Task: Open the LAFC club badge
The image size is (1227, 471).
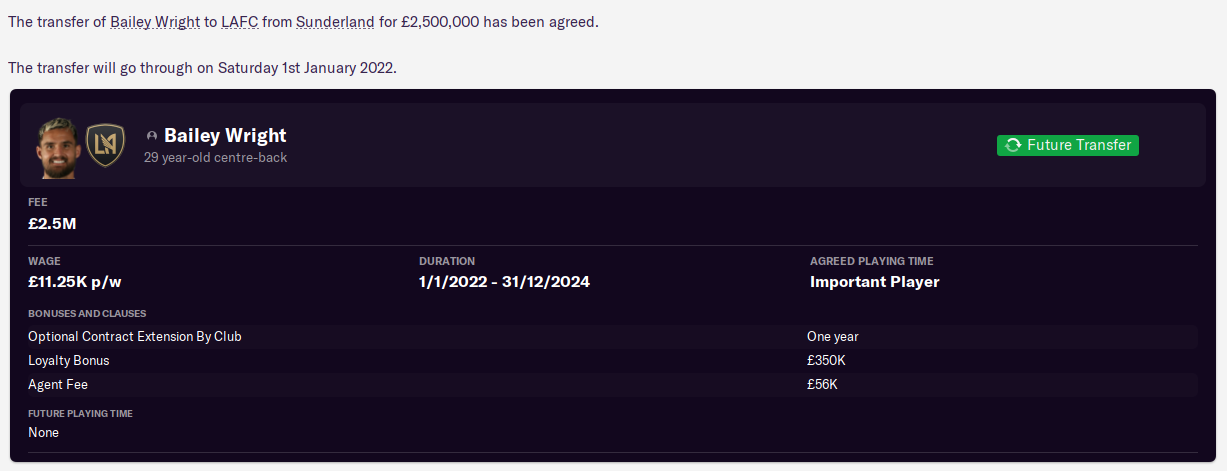Action: [104, 144]
